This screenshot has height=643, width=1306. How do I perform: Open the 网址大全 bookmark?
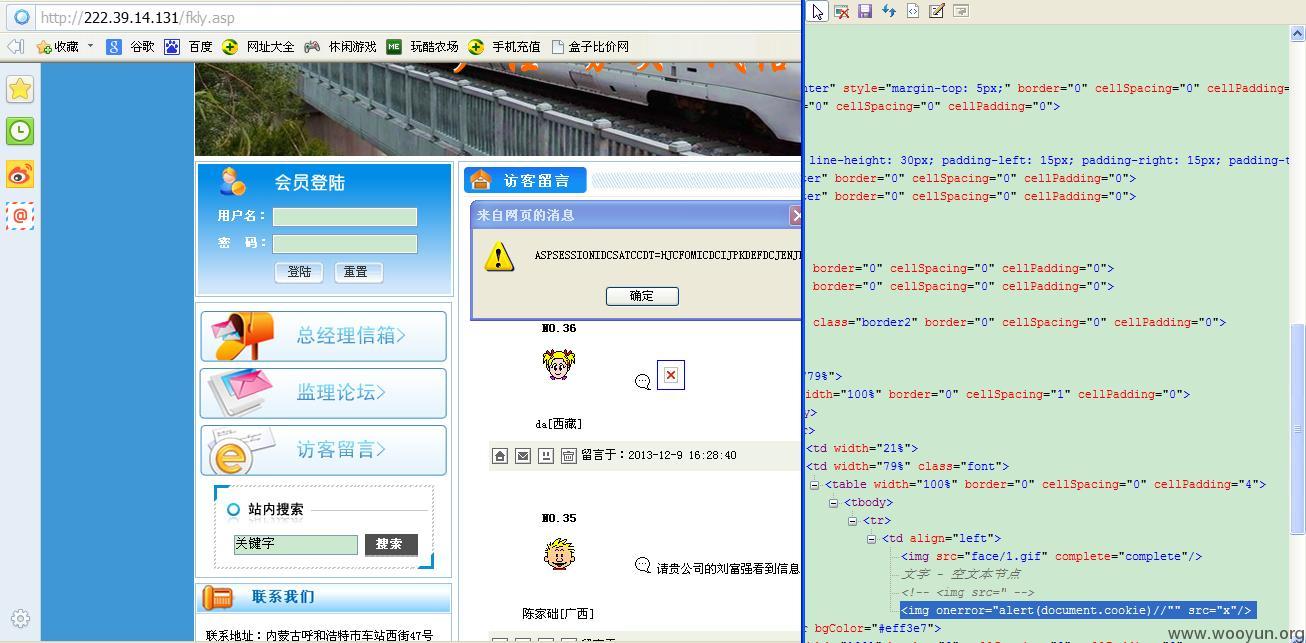coord(259,46)
